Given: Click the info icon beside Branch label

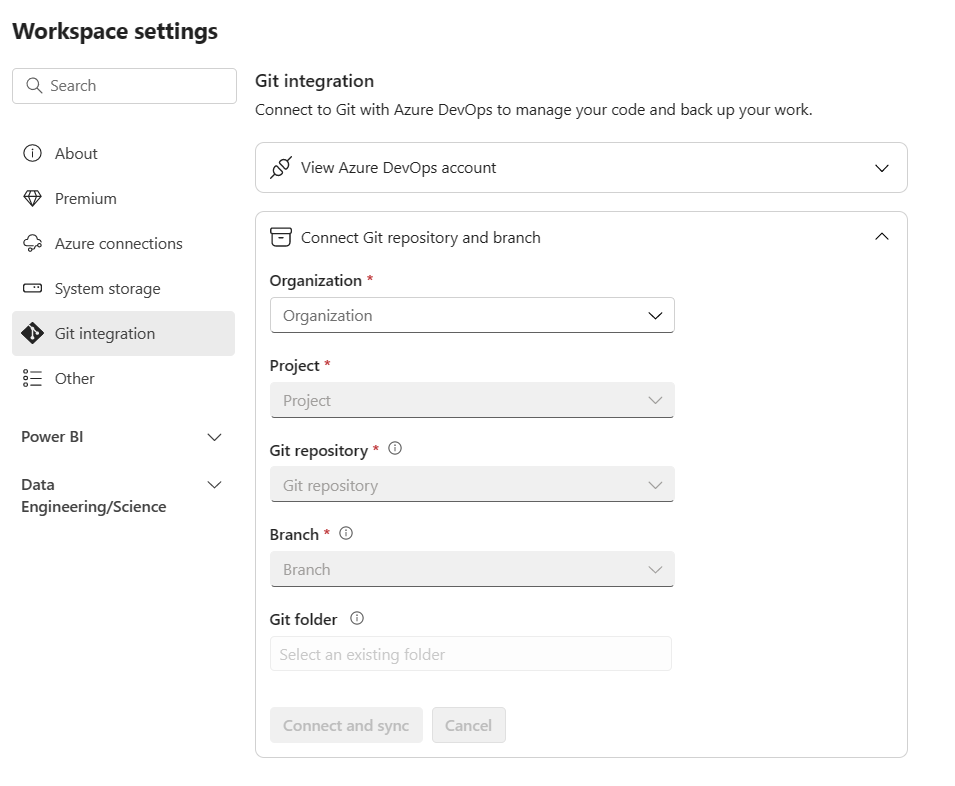Looking at the screenshot, I should click(345, 533).
